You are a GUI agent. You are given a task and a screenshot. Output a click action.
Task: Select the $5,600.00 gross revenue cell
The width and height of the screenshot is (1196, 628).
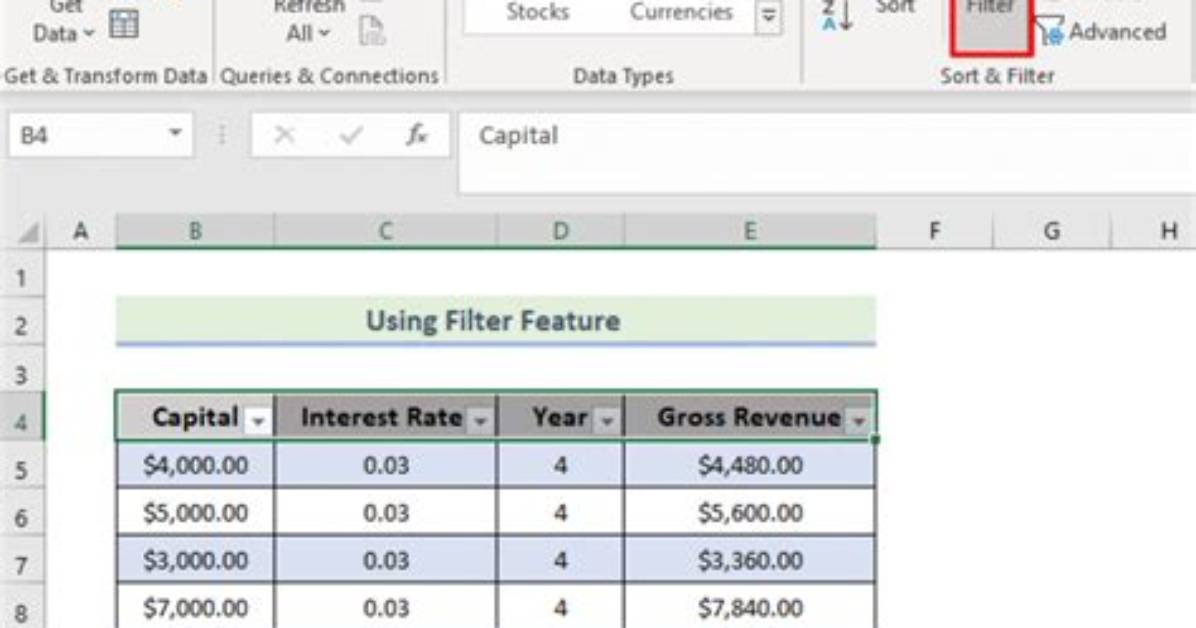[751, 512]
